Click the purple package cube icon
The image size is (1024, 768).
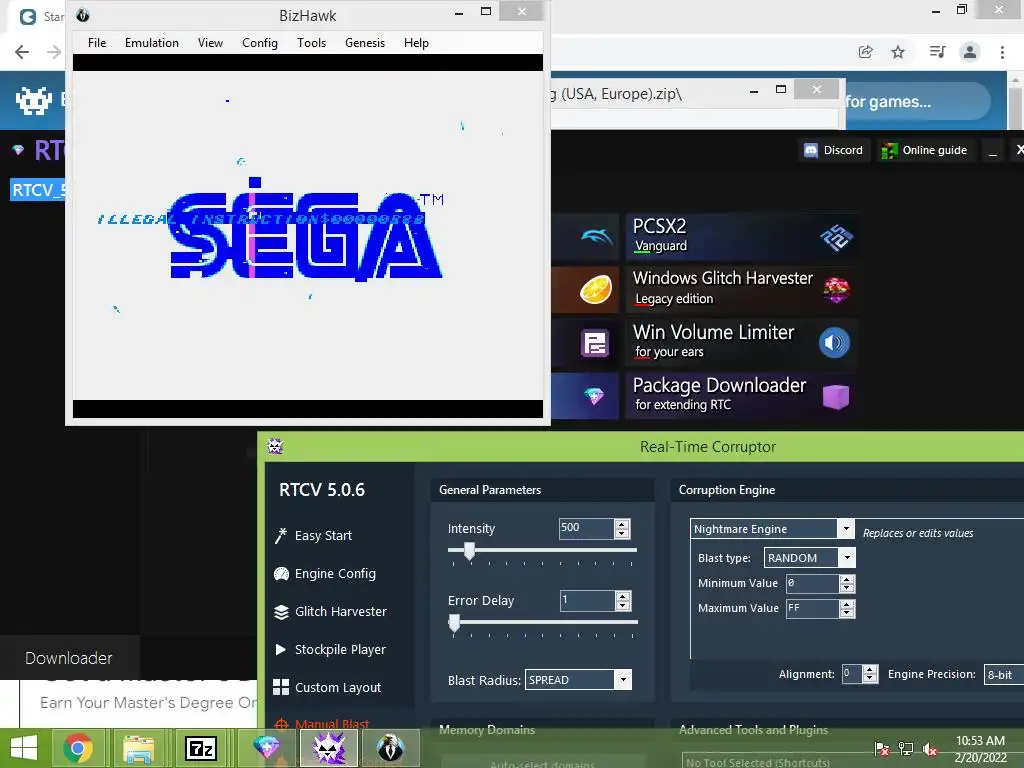point(836,396)
